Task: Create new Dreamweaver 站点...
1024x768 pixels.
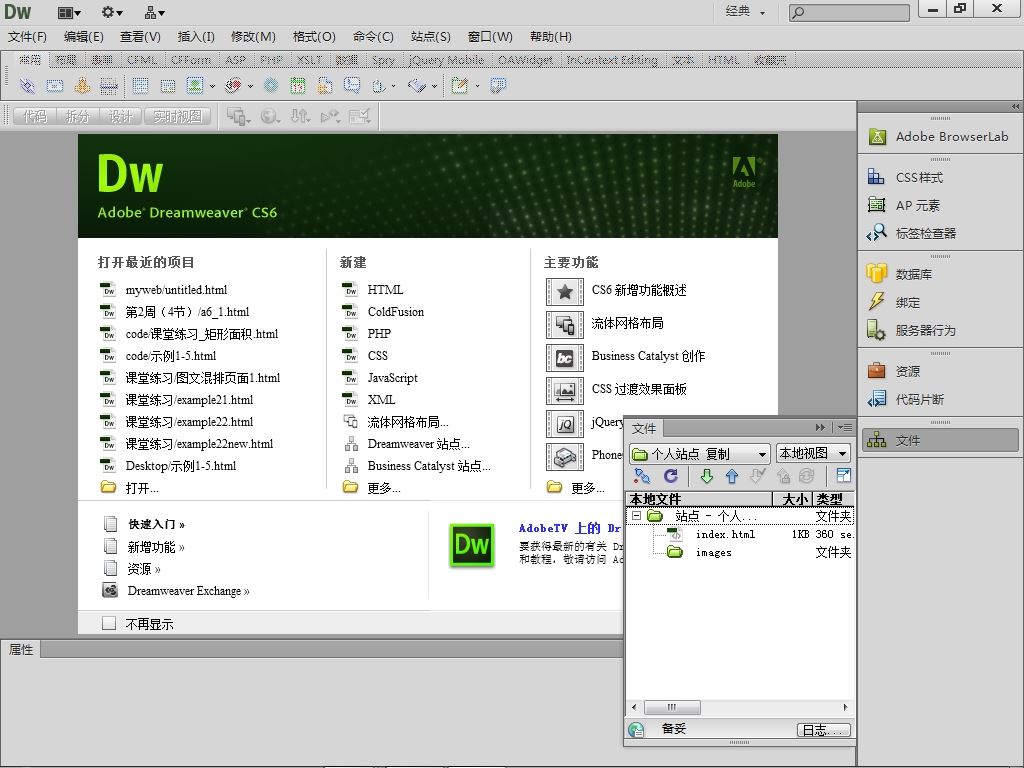Action: (x=406, y=444)
